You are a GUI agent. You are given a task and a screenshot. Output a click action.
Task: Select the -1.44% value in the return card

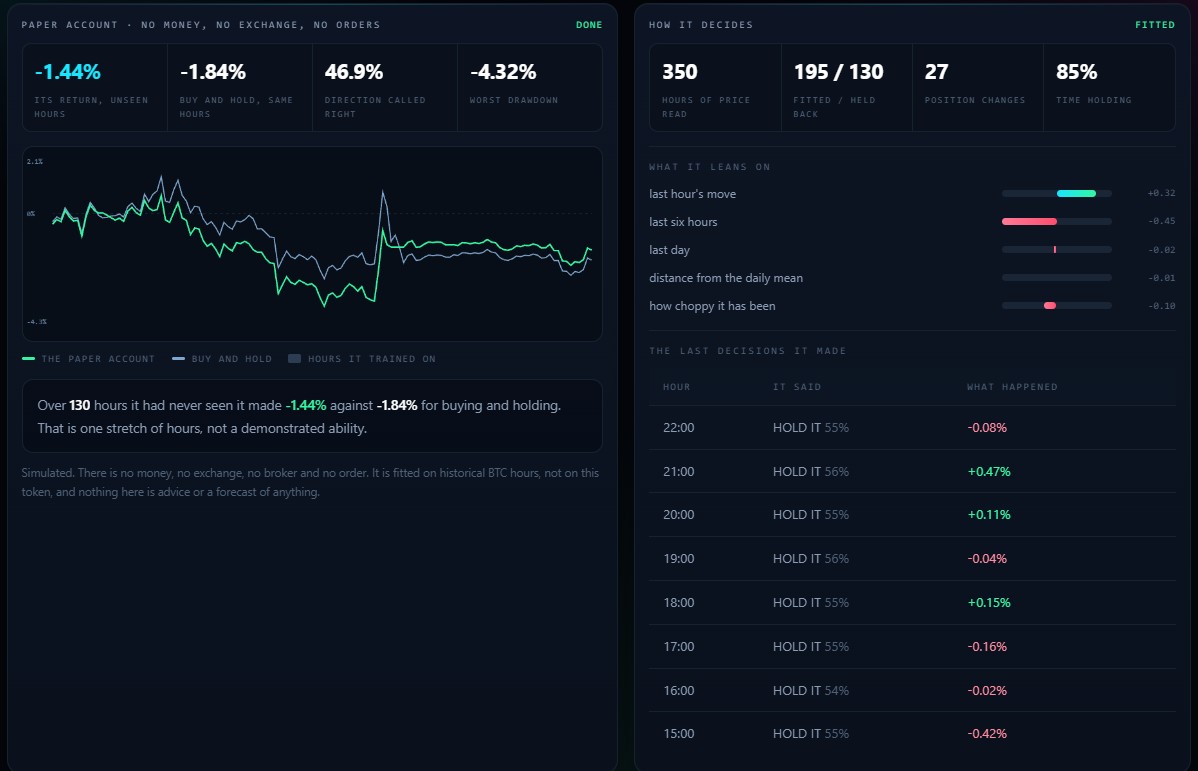(68, 72)
